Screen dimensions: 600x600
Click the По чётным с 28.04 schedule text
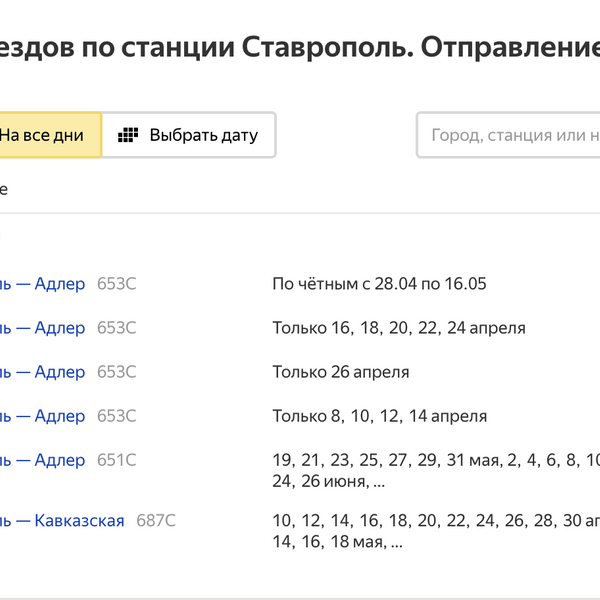click(x=379, y=284)
